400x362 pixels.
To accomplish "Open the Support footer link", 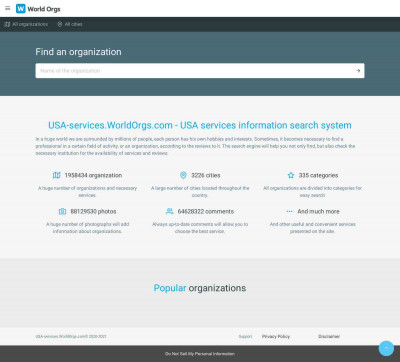I will (245, 336).
